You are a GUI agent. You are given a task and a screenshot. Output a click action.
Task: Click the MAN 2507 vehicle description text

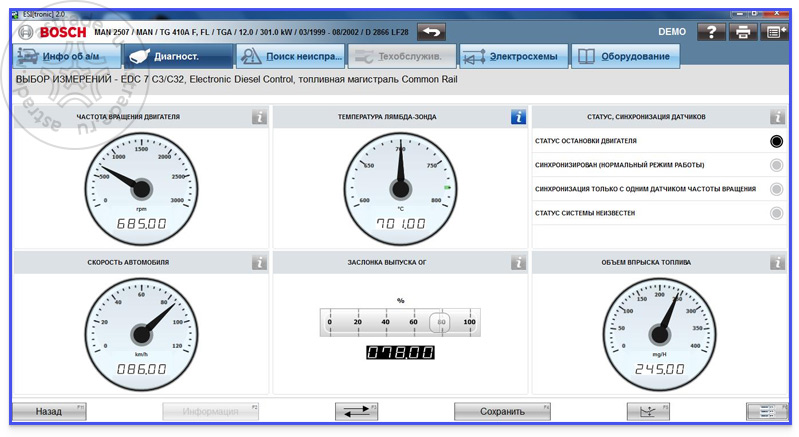click(251, 32)
